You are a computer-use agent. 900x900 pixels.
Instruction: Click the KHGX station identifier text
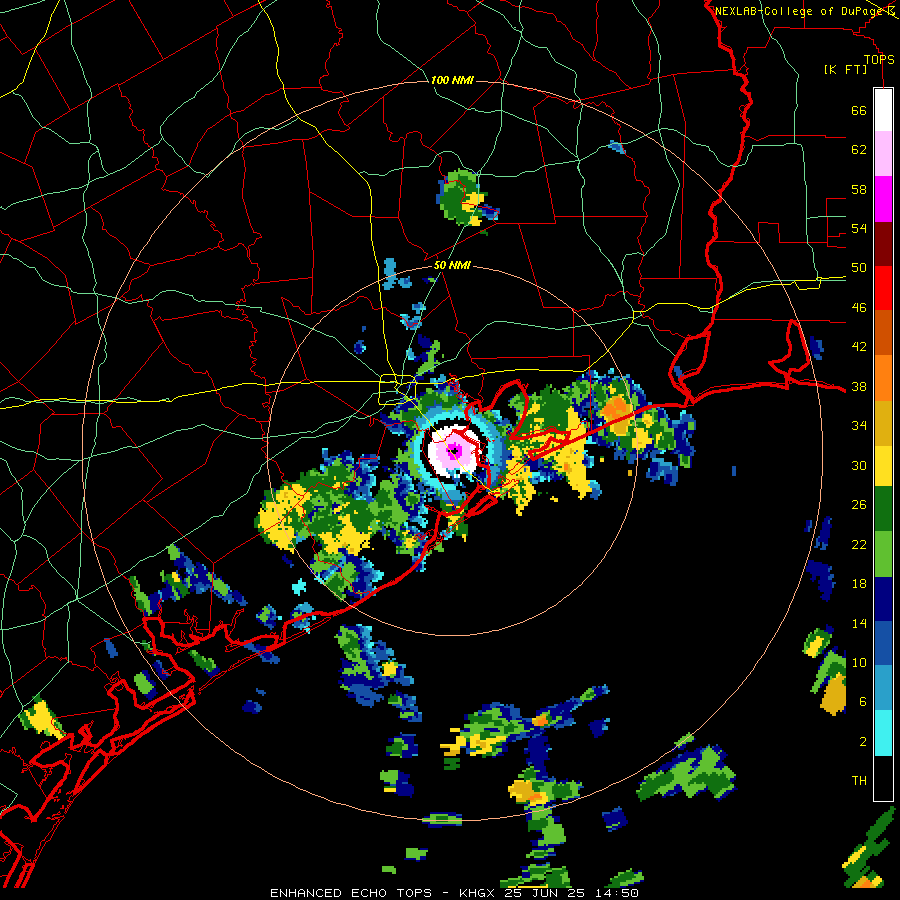pos(478,893)
